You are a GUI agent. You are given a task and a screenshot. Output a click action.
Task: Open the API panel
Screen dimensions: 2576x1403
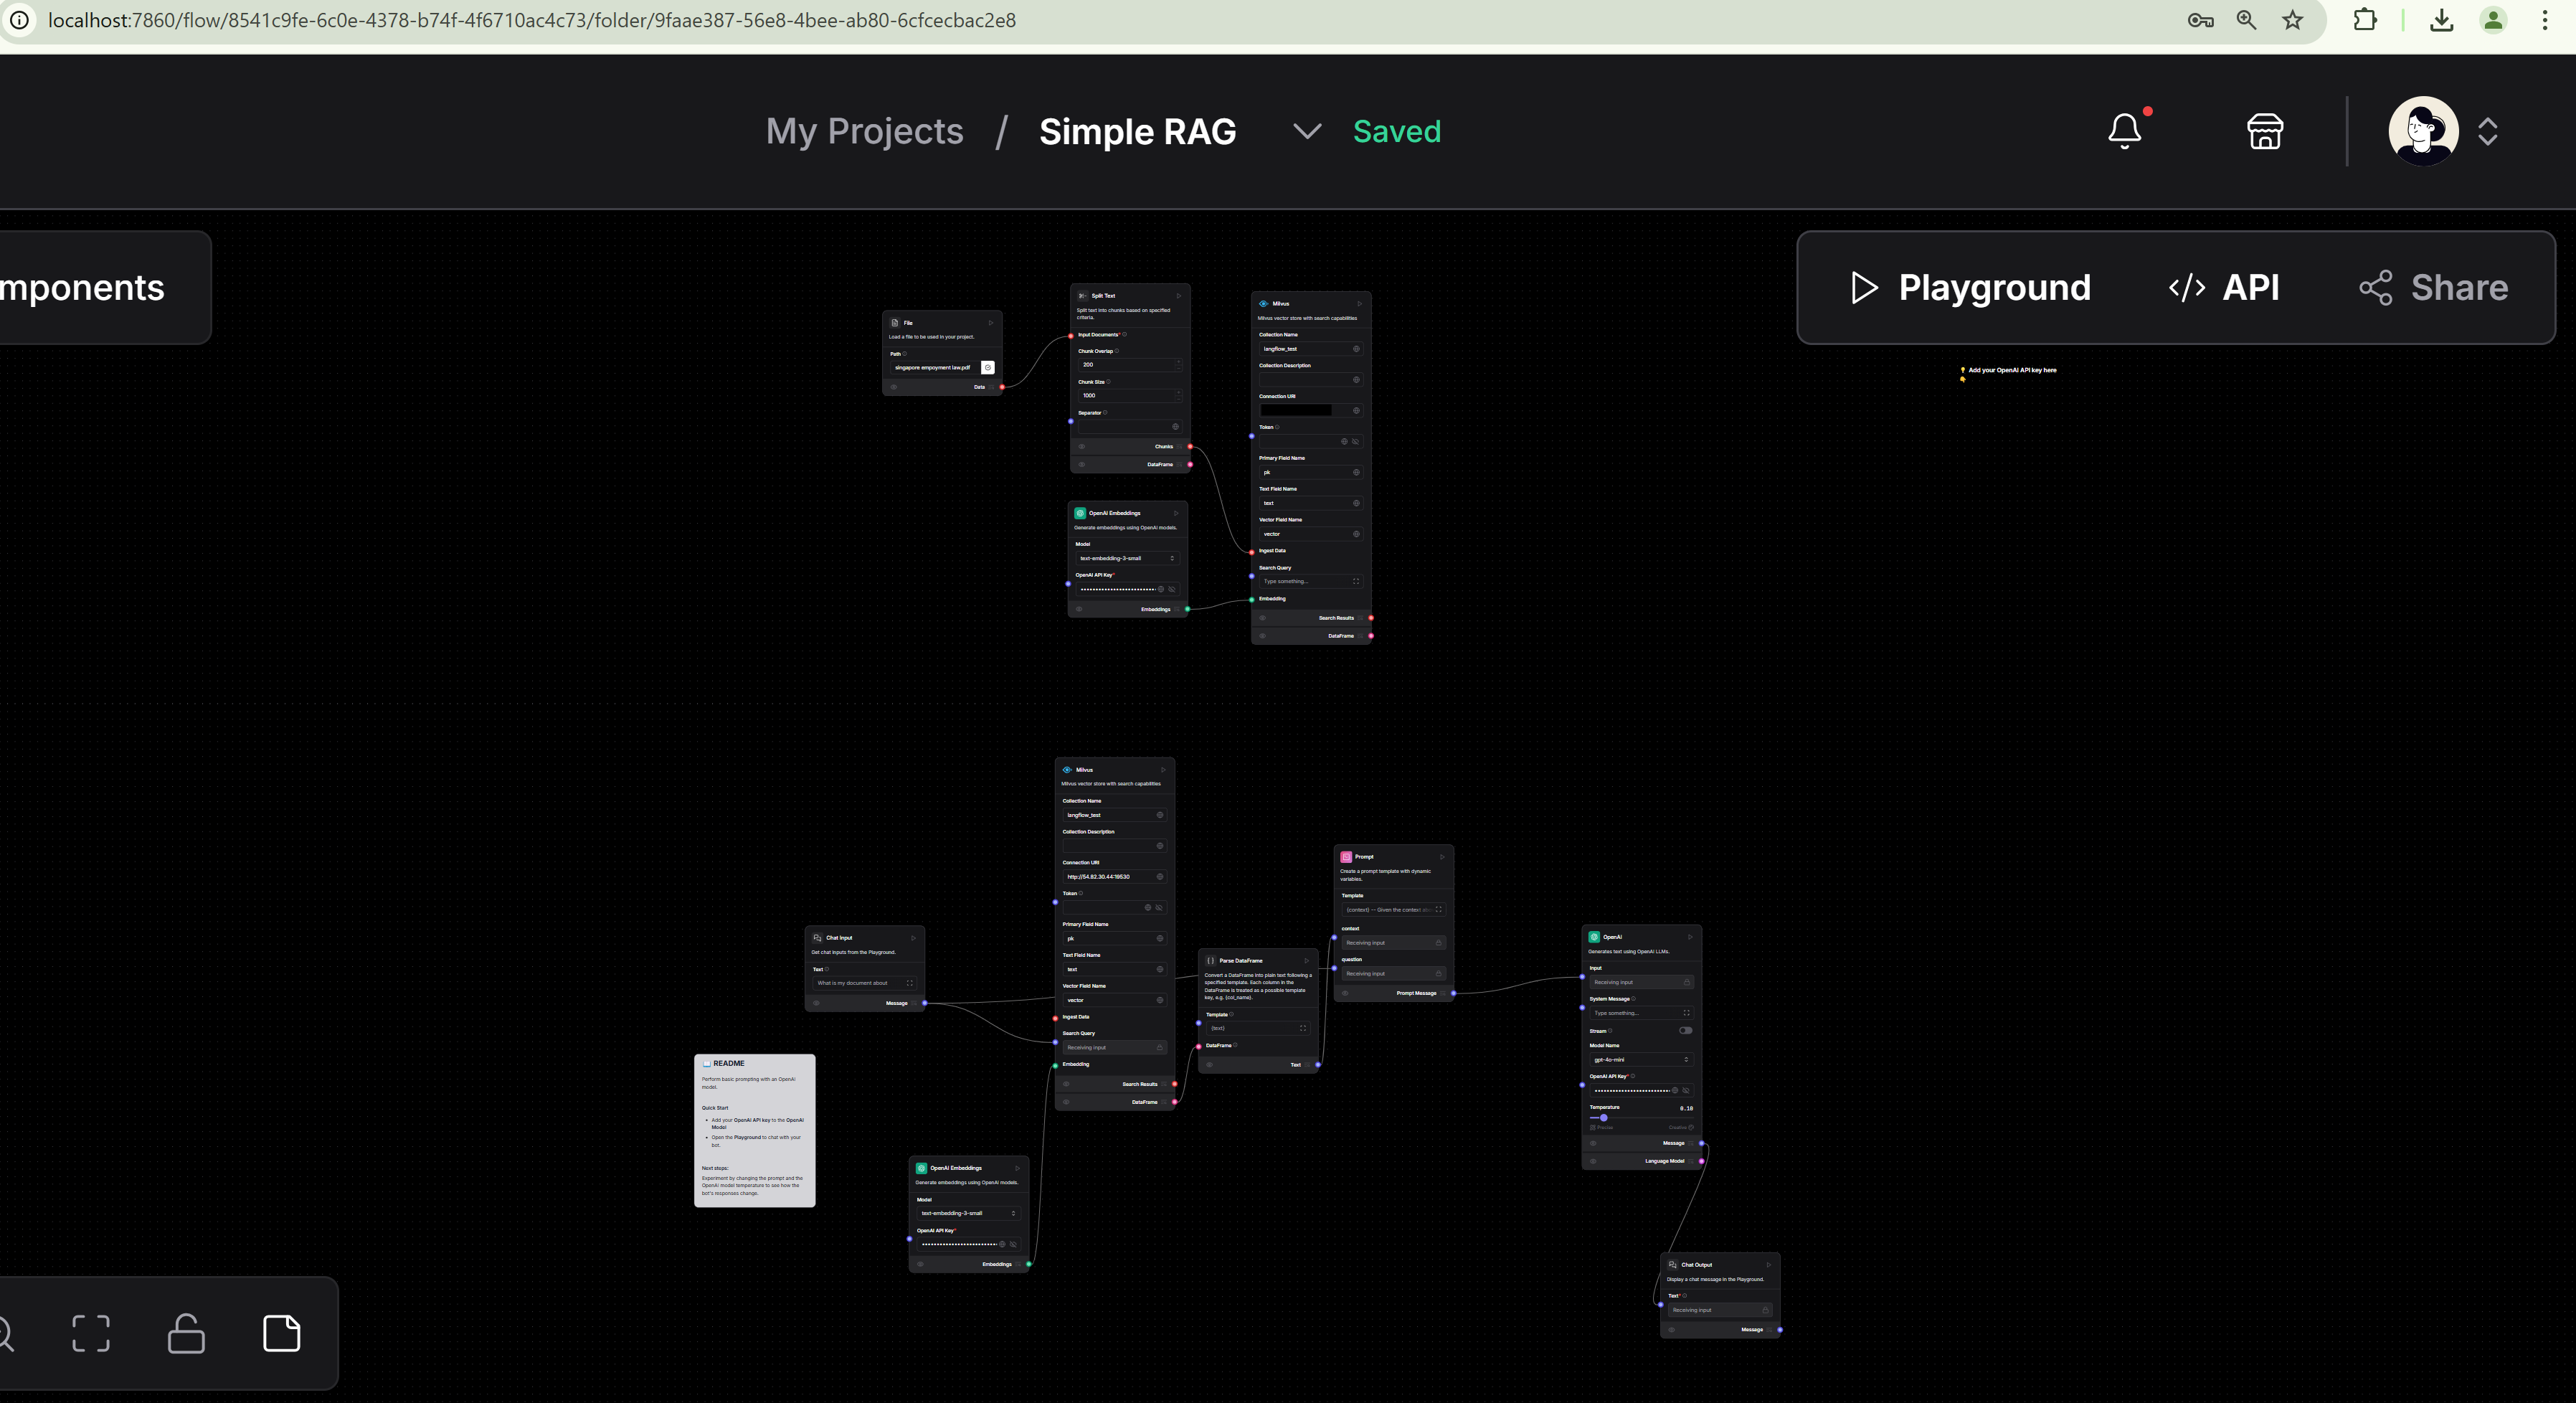(2224, 288)
